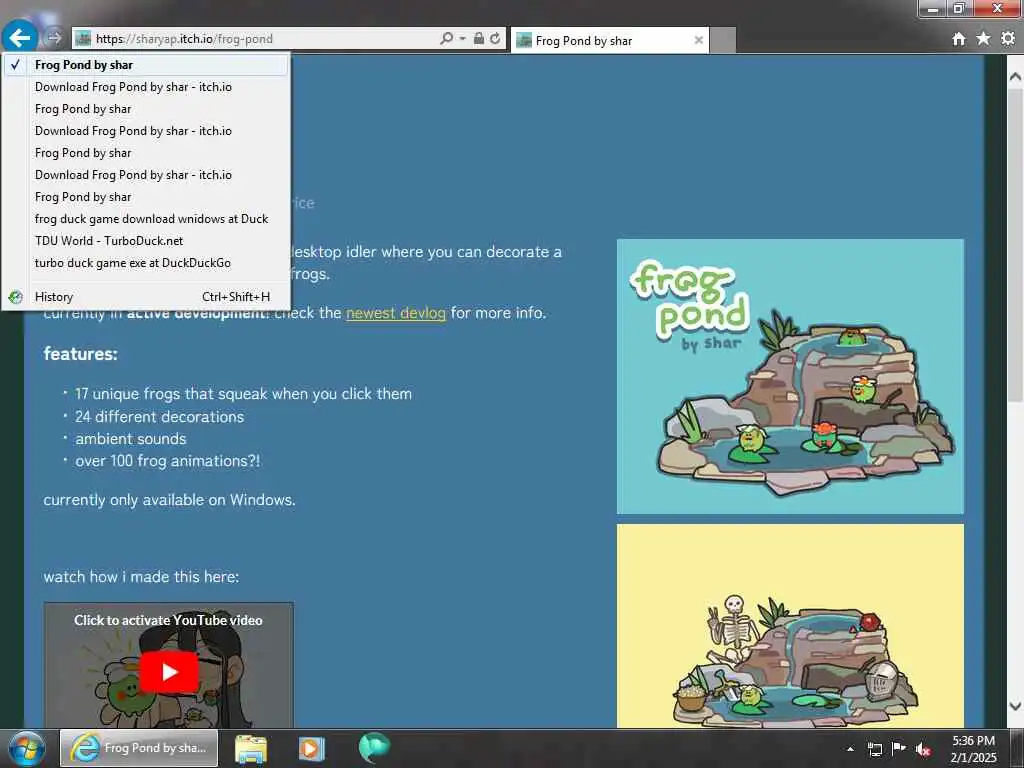Viewport: 1024px width, 768px height.
Task: Click the '17 unique frogs that squeak' text
Action: pos(243,394)
